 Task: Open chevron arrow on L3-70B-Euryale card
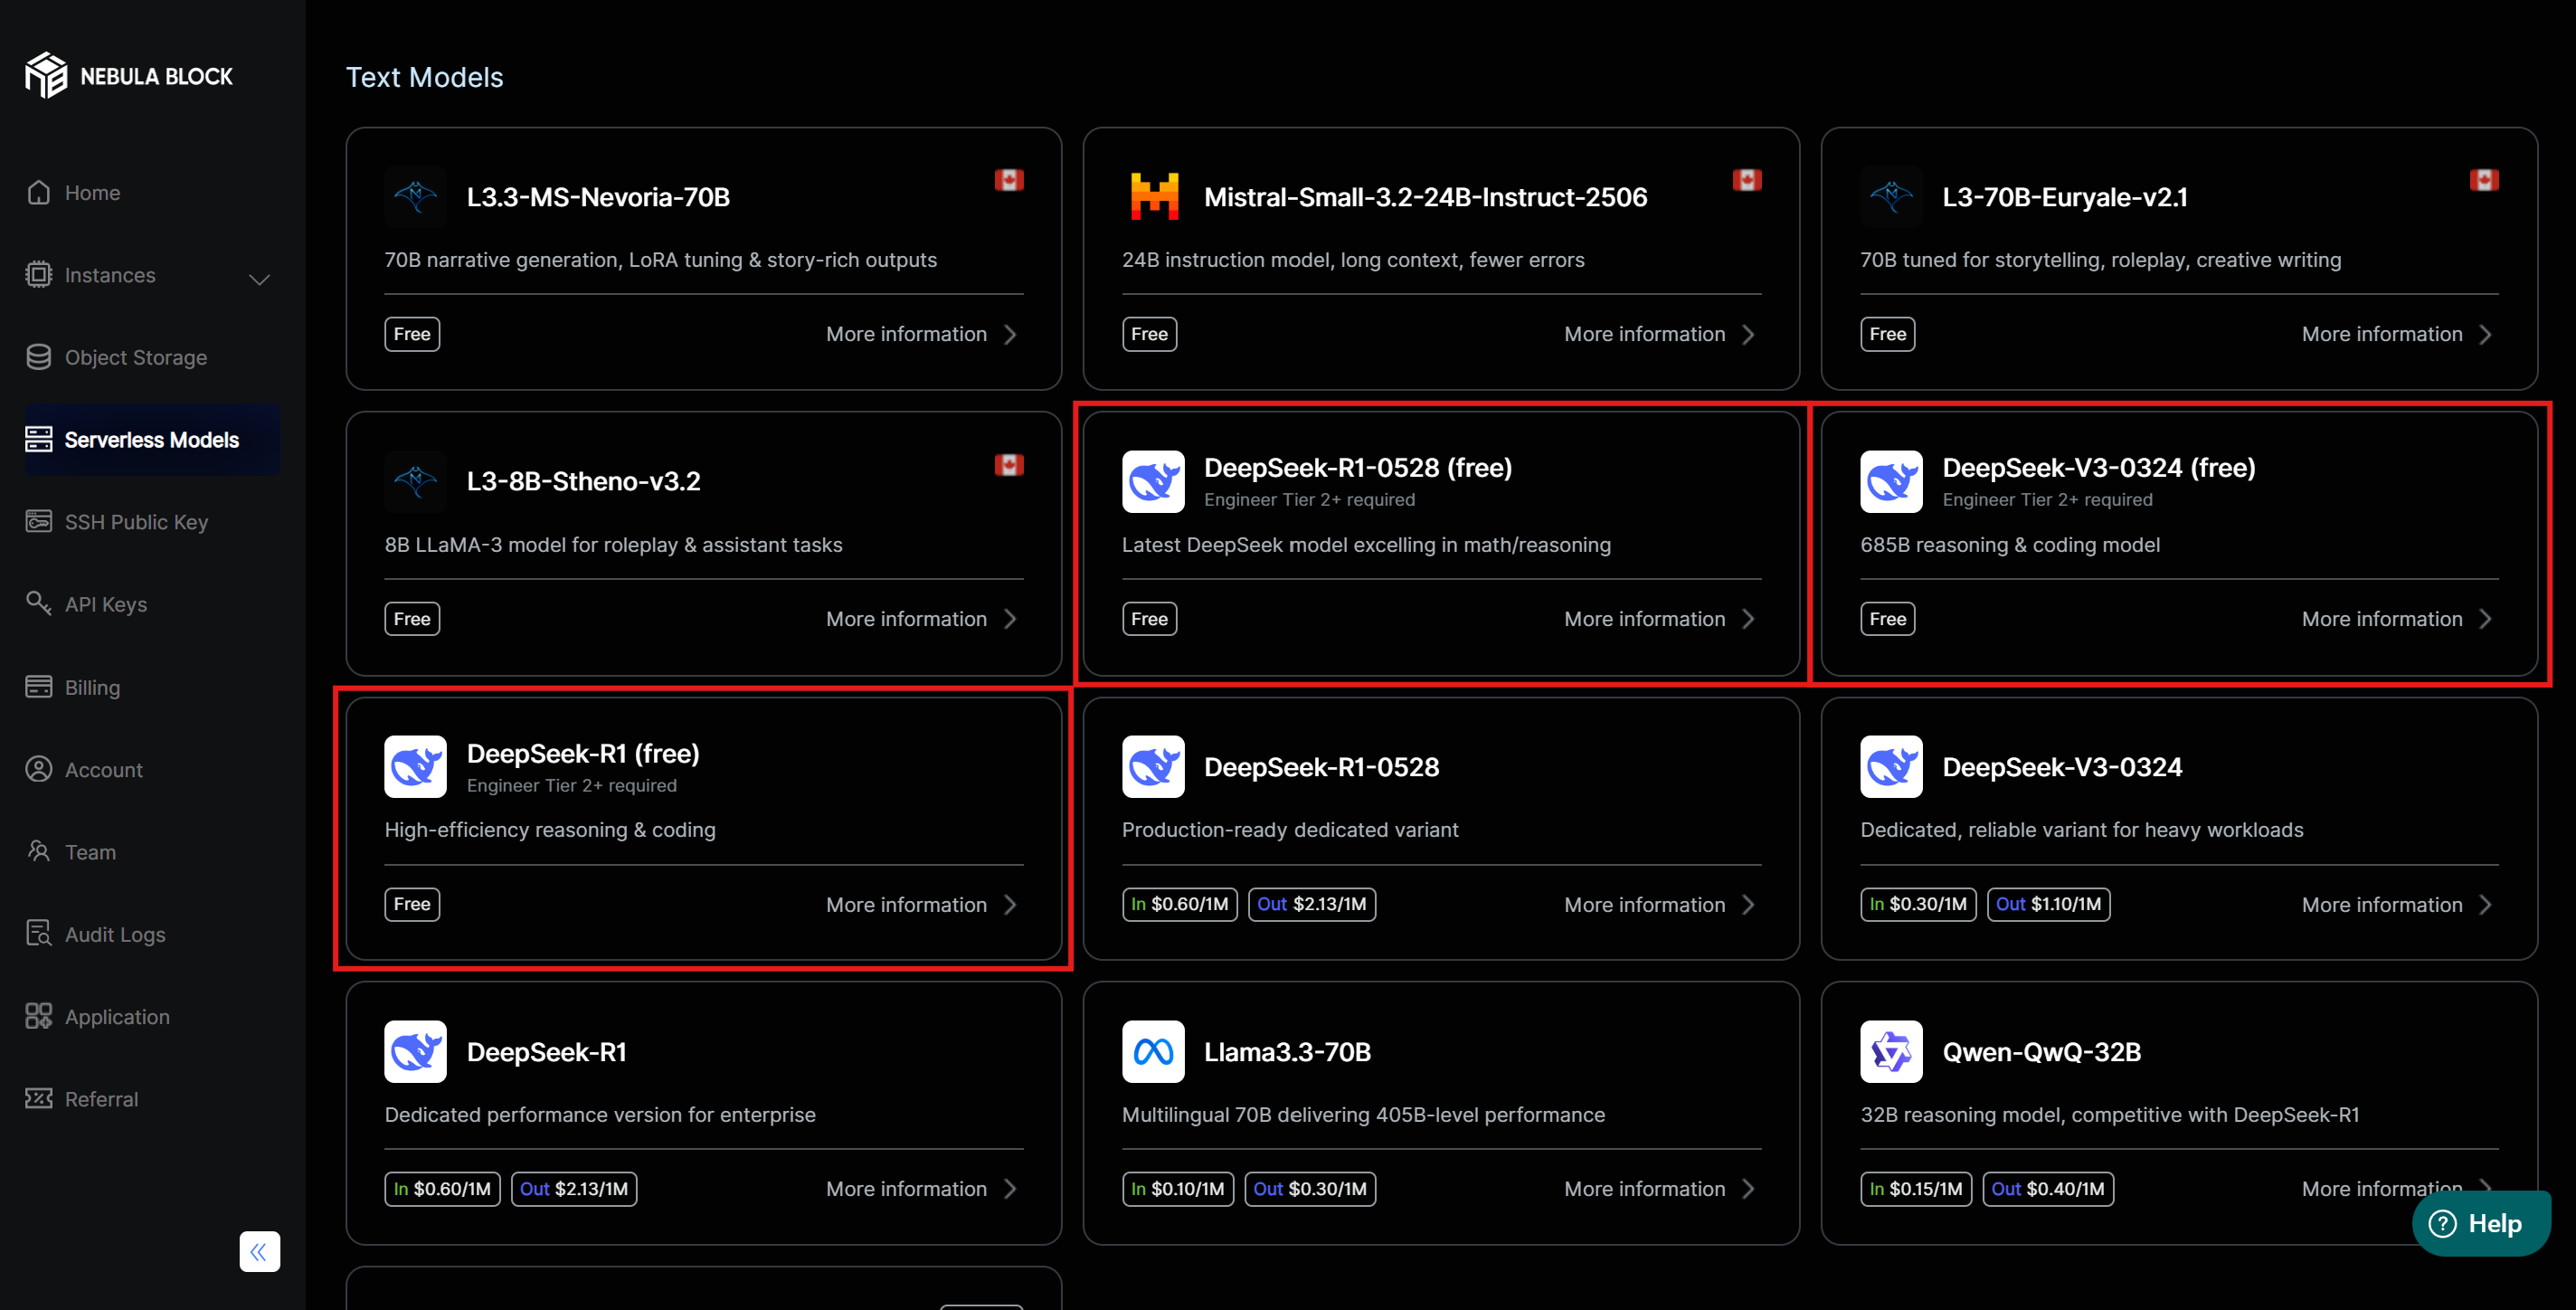click(2486, 334)
